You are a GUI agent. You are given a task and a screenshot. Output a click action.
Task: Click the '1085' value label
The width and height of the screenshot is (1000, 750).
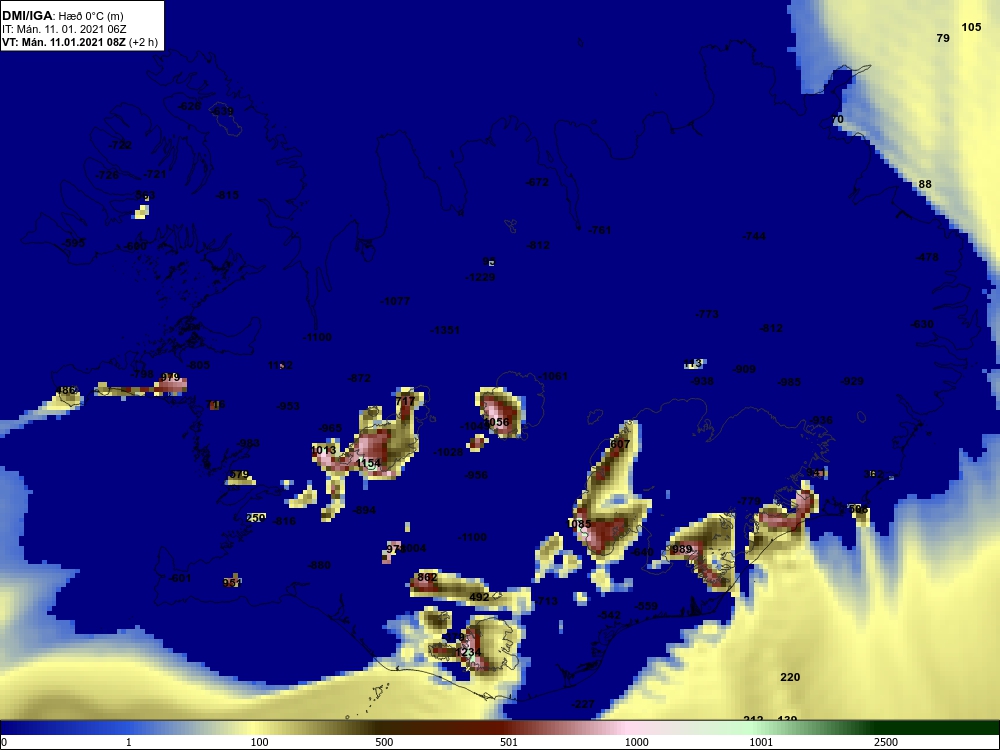579,524
